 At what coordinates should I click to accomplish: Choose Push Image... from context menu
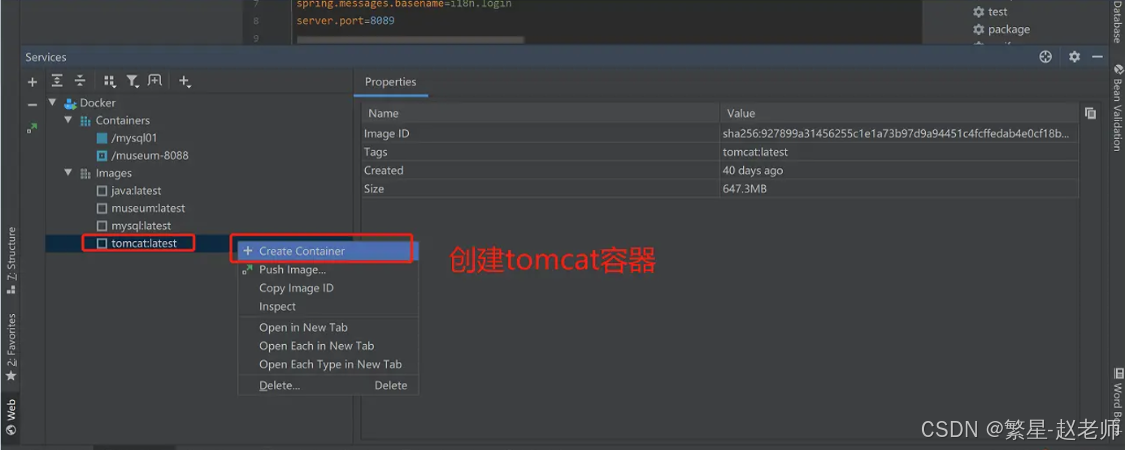tap(328, 270)
